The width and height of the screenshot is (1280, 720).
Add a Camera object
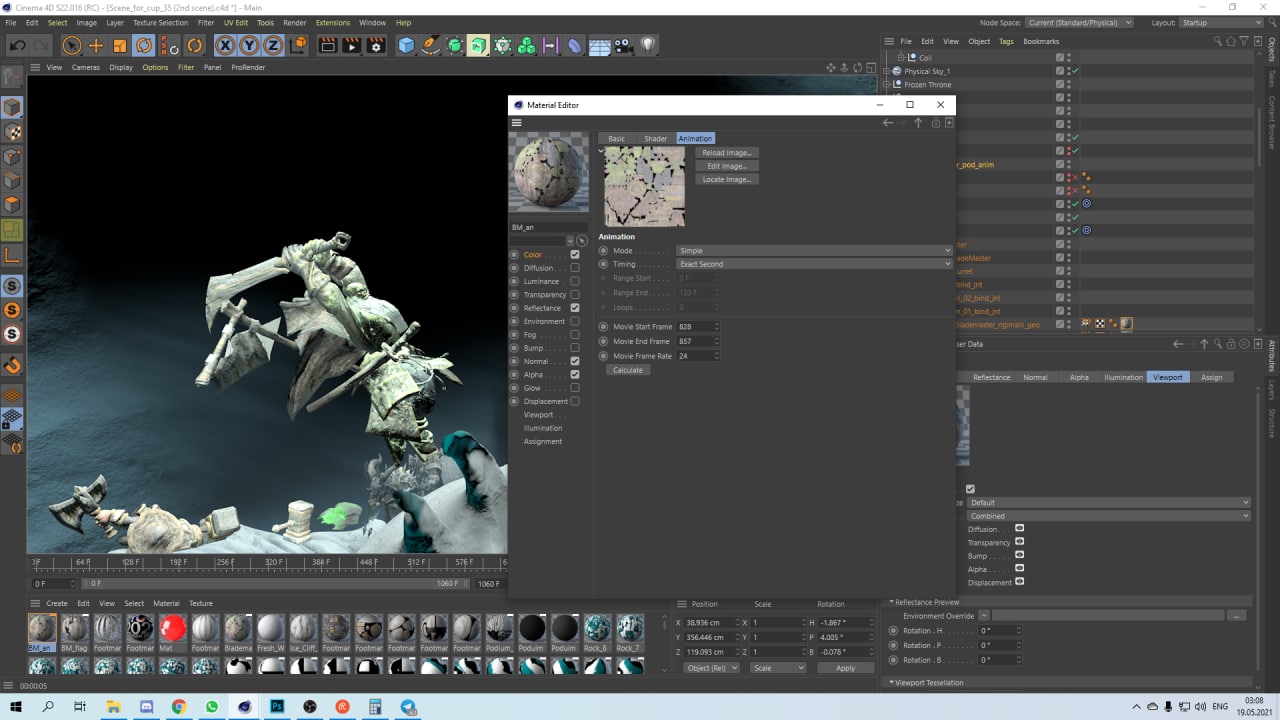tap(624, 45)
